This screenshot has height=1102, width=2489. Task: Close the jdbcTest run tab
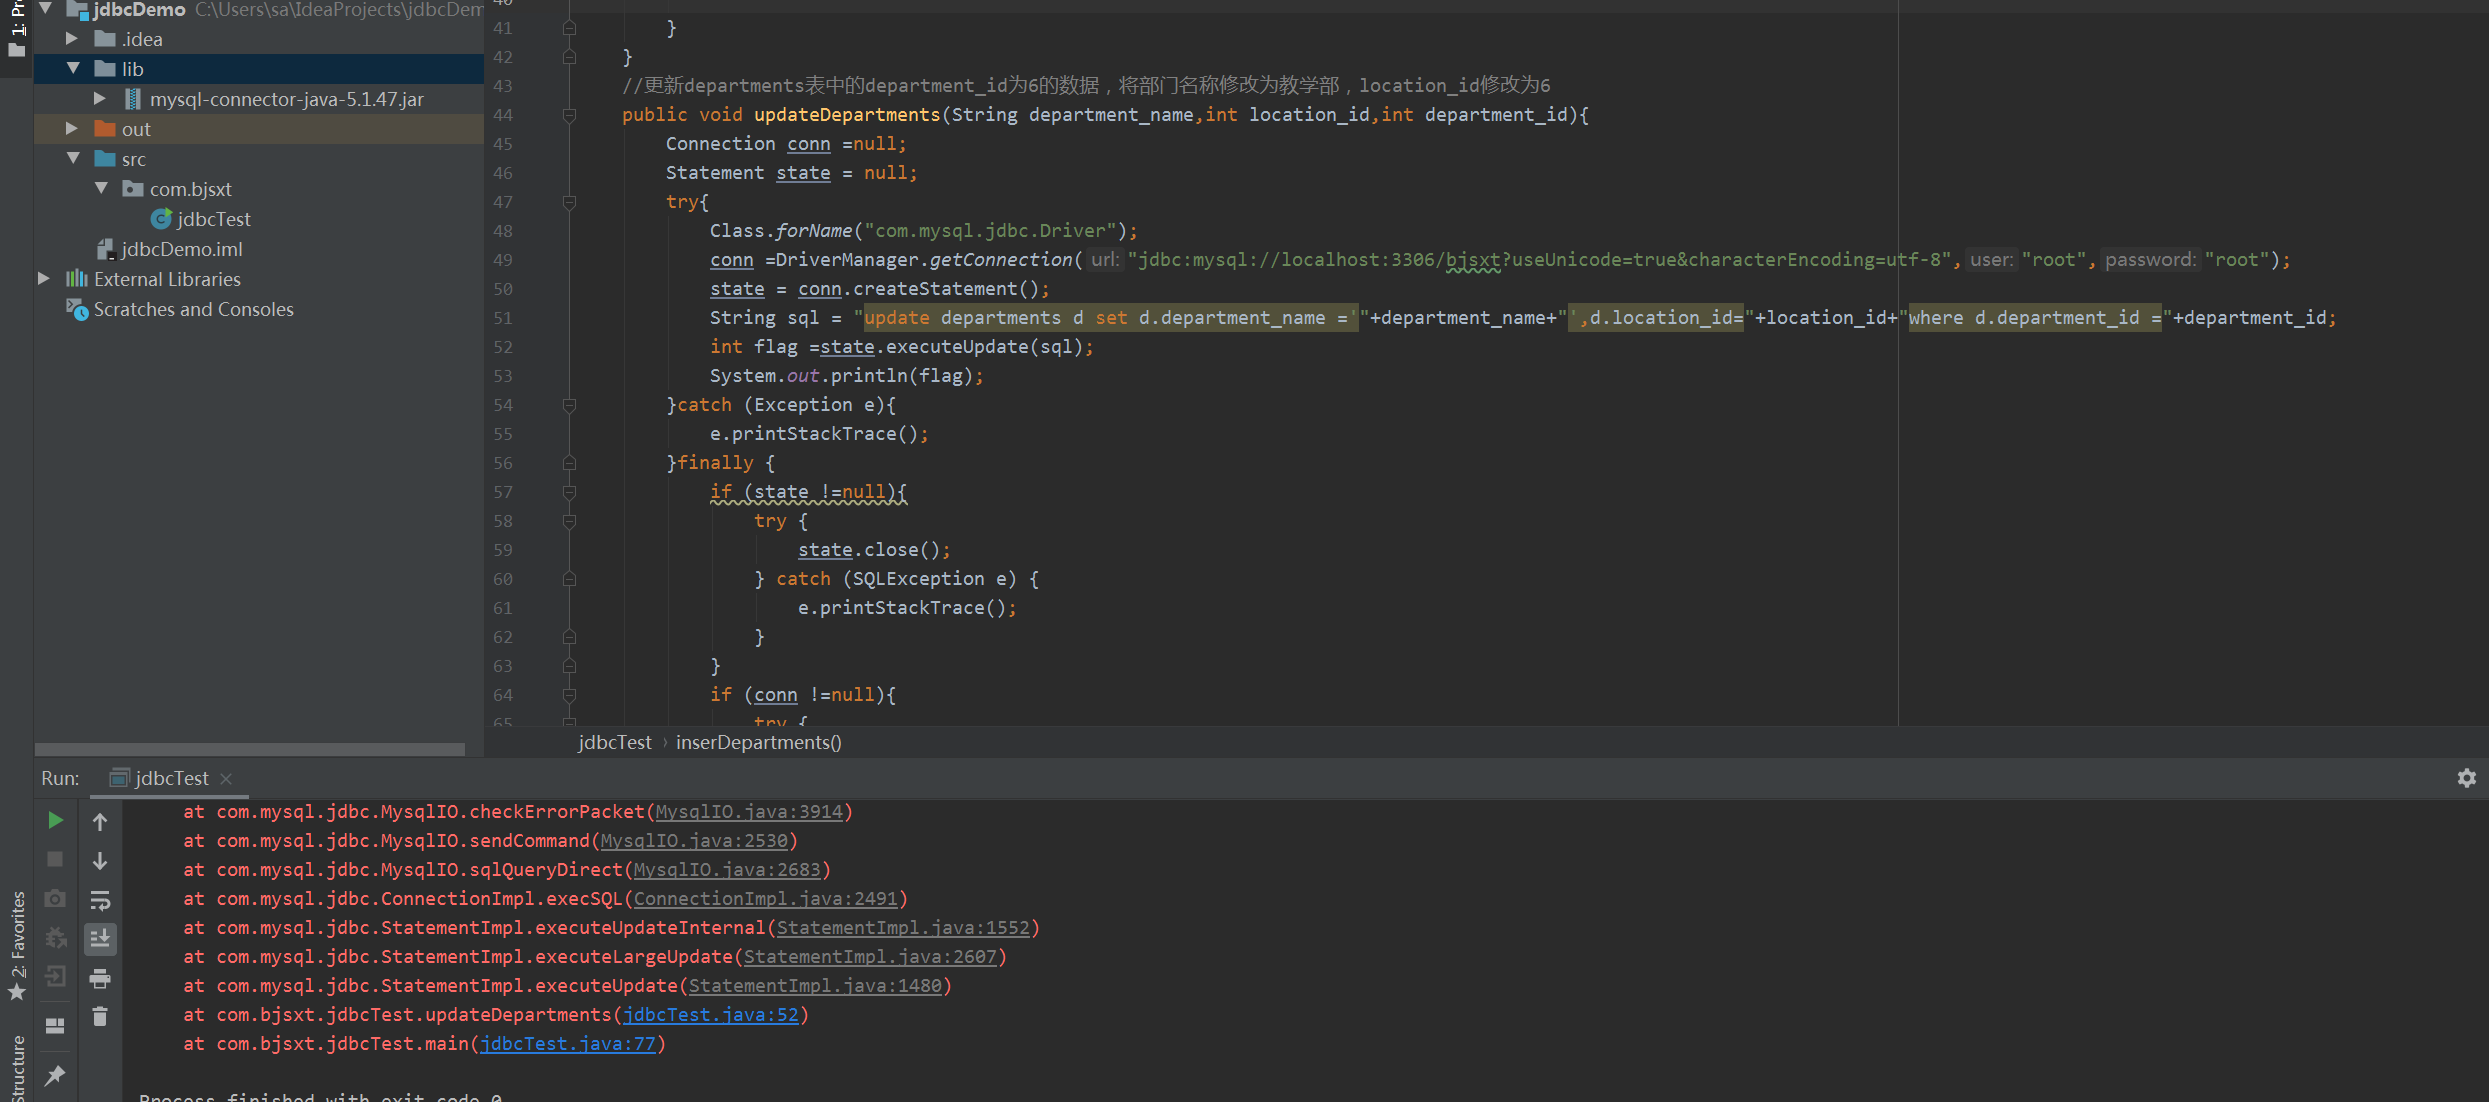pyautogui.click(x=226, y=778)
